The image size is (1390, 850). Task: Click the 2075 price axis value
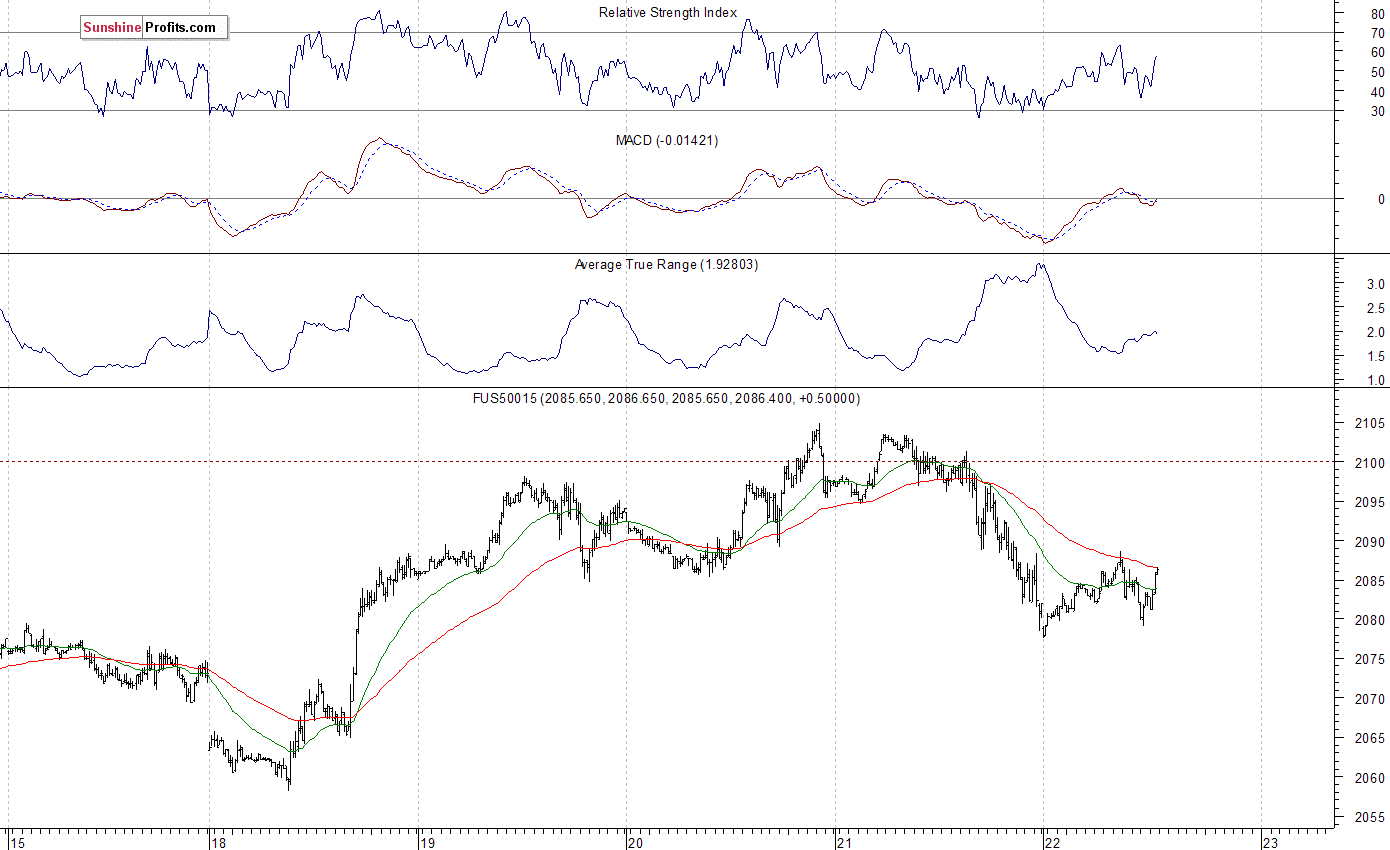point(1369,660)
